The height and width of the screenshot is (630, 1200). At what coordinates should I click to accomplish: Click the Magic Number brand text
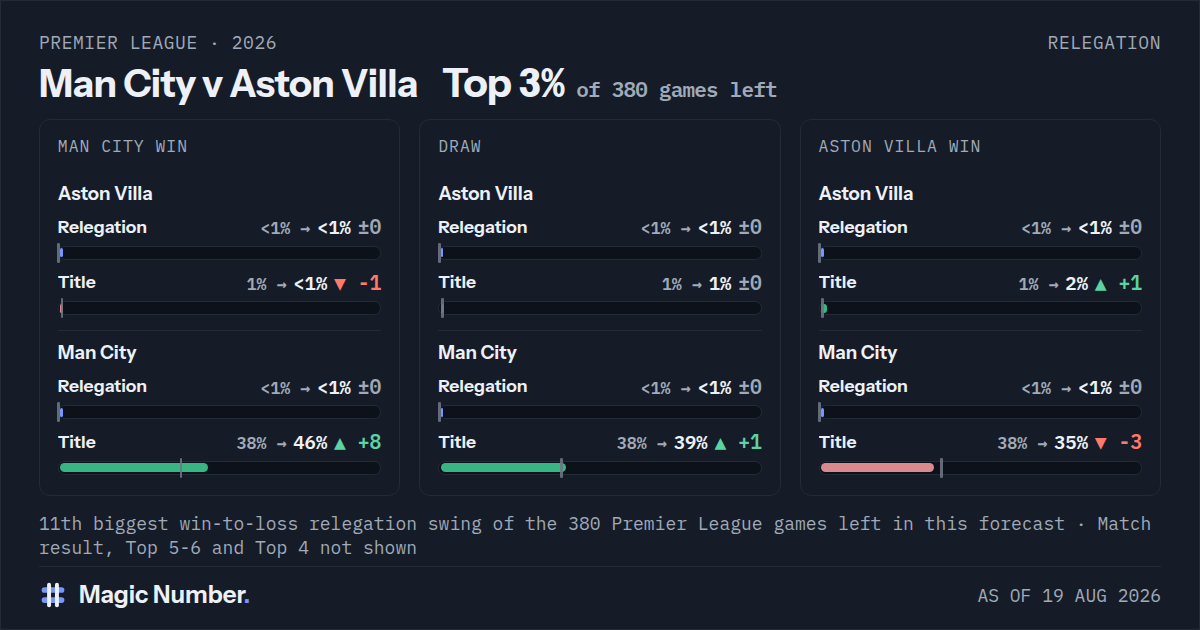pyautogui.click(x=164, y=595)
